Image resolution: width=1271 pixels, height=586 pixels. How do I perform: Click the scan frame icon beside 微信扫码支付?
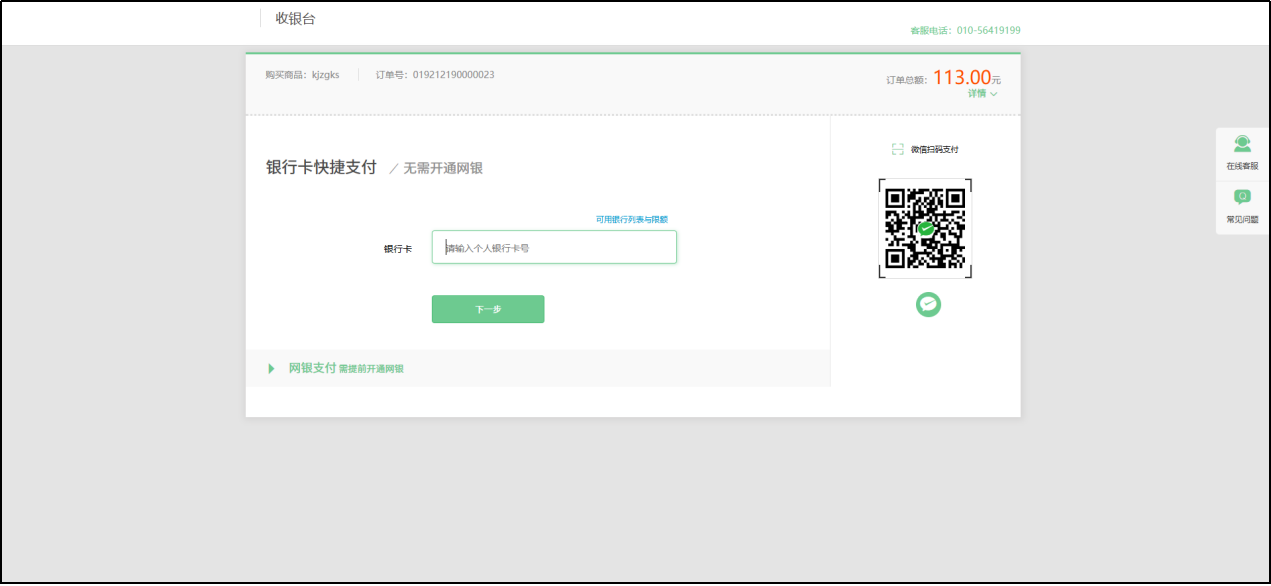(x=898, y=149)
